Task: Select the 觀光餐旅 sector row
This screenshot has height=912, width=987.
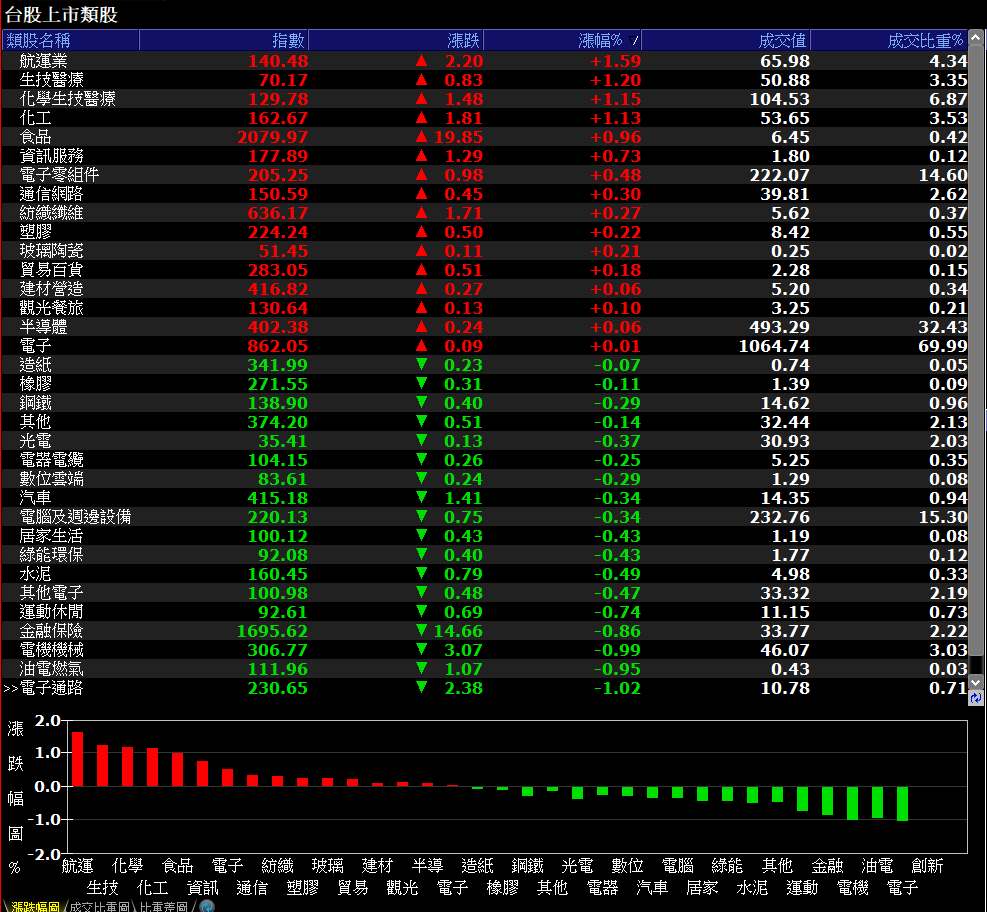Action: 485,308
